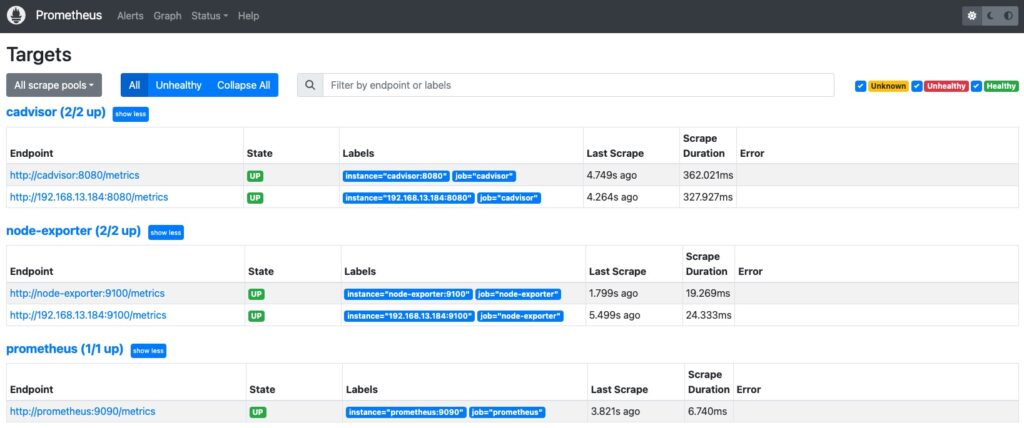Screen dimensions: 1024x428
Task: Click UP badge for cadvisor:8080 row
Action: click(x=255, y=176)
